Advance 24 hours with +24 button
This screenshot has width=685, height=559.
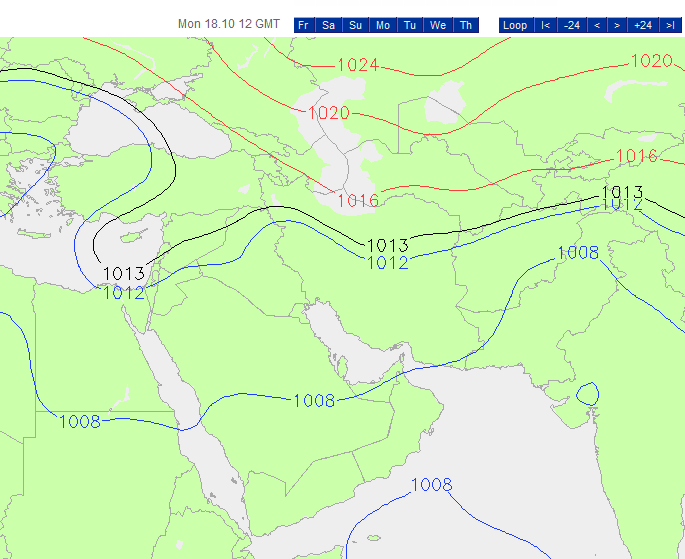click(x=643, y=25)
